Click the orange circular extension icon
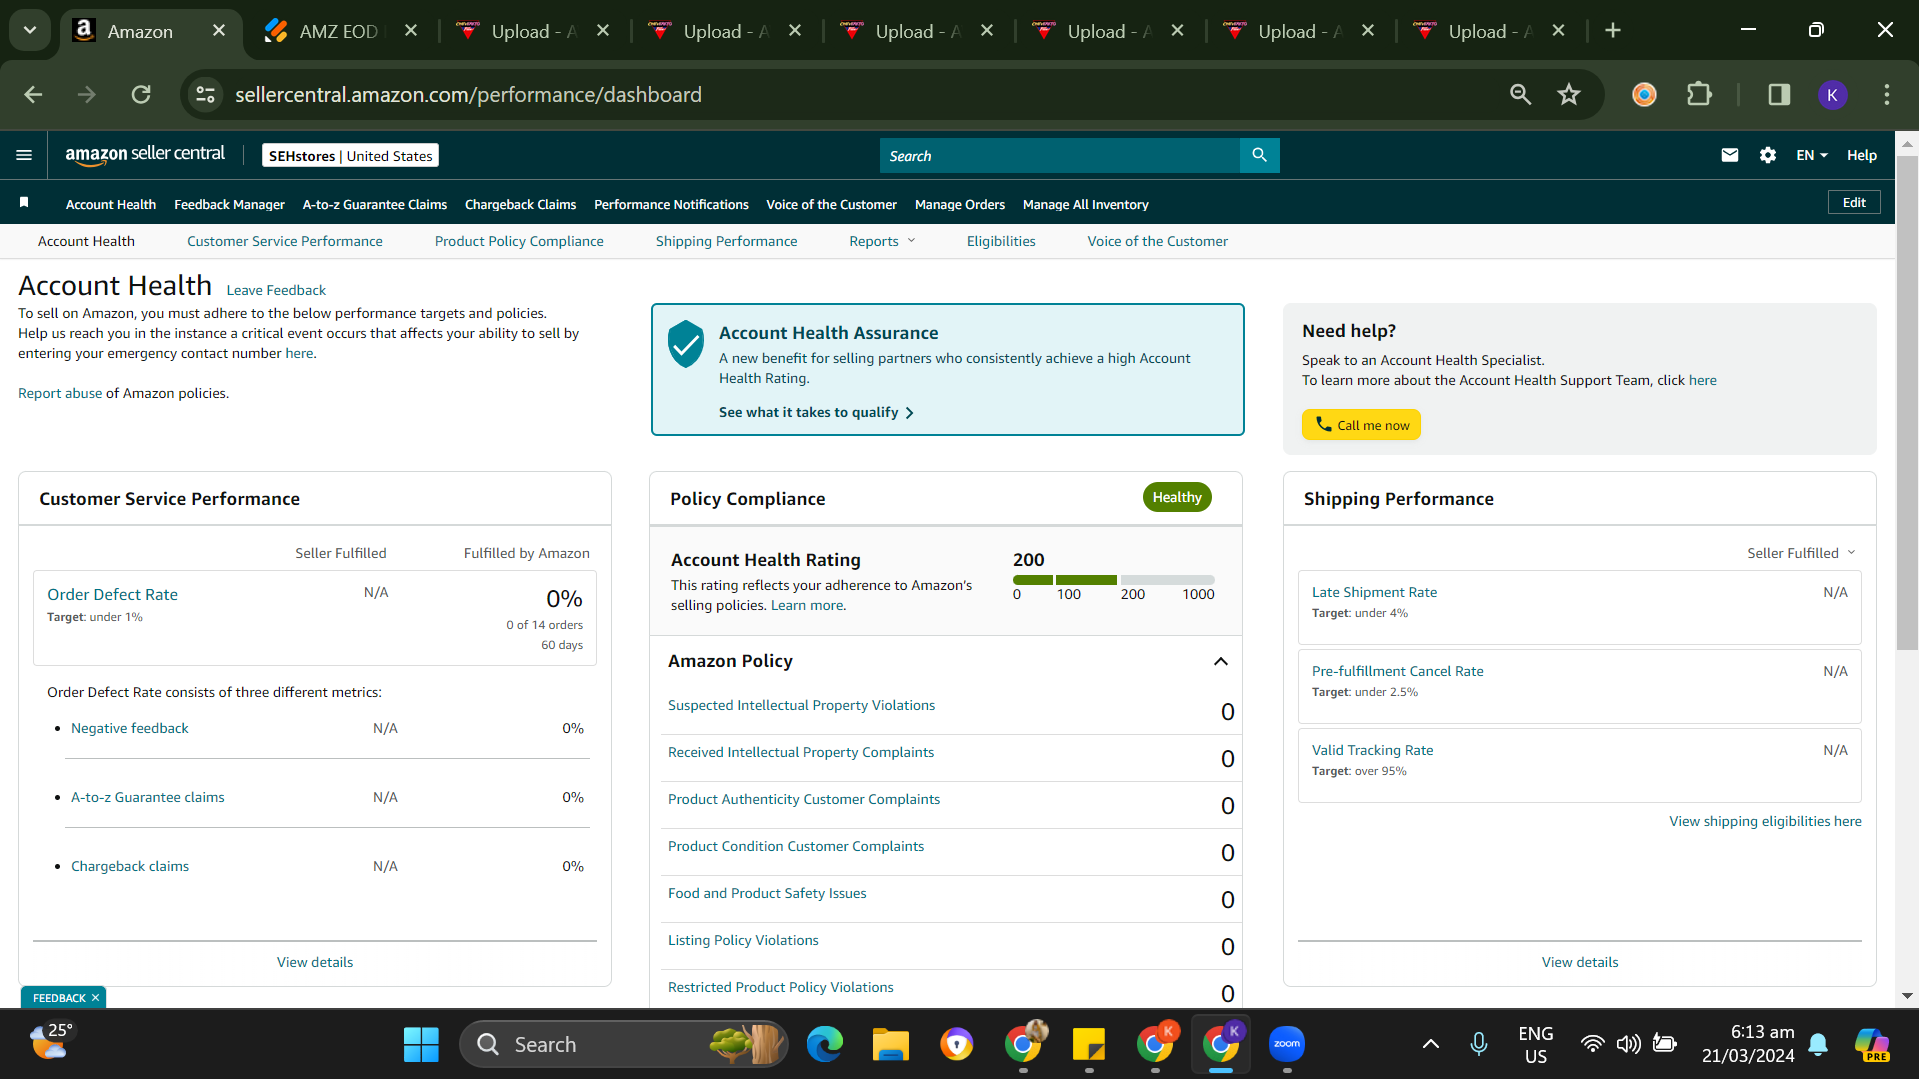 pos(1644,94)
